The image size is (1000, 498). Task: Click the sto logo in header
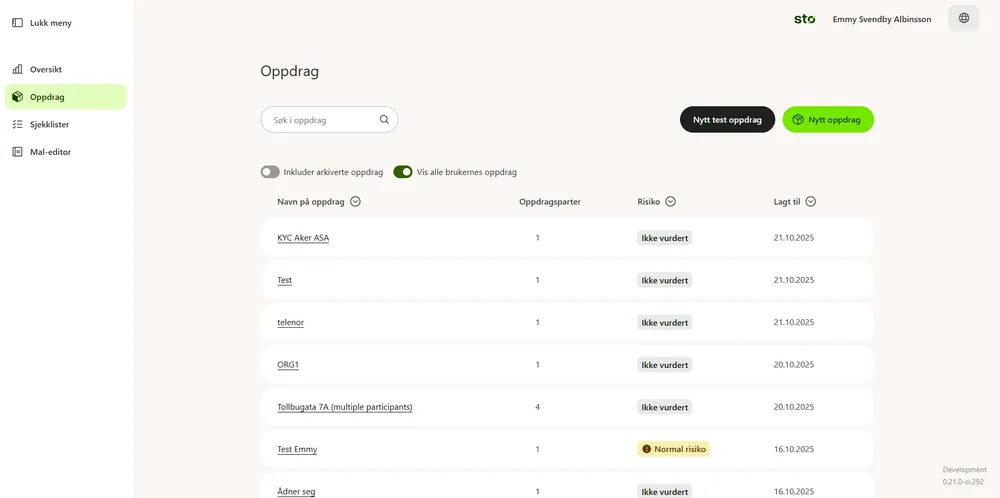pos(804,19)
